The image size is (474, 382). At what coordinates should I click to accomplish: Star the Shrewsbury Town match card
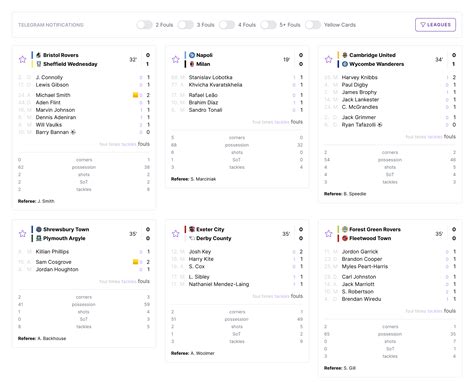[22, 234]
